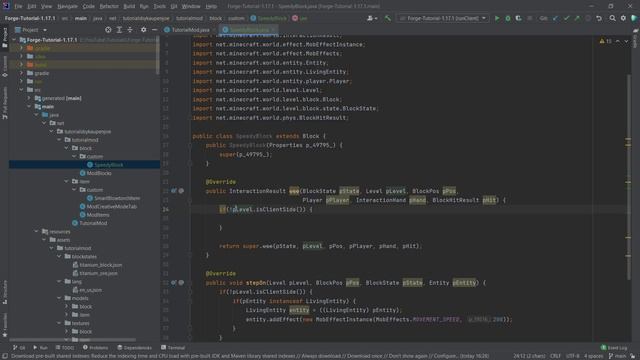Select ModCreativeModeTab in project tree
This screenshot has height=360, width=640.
tap(108, 207)
